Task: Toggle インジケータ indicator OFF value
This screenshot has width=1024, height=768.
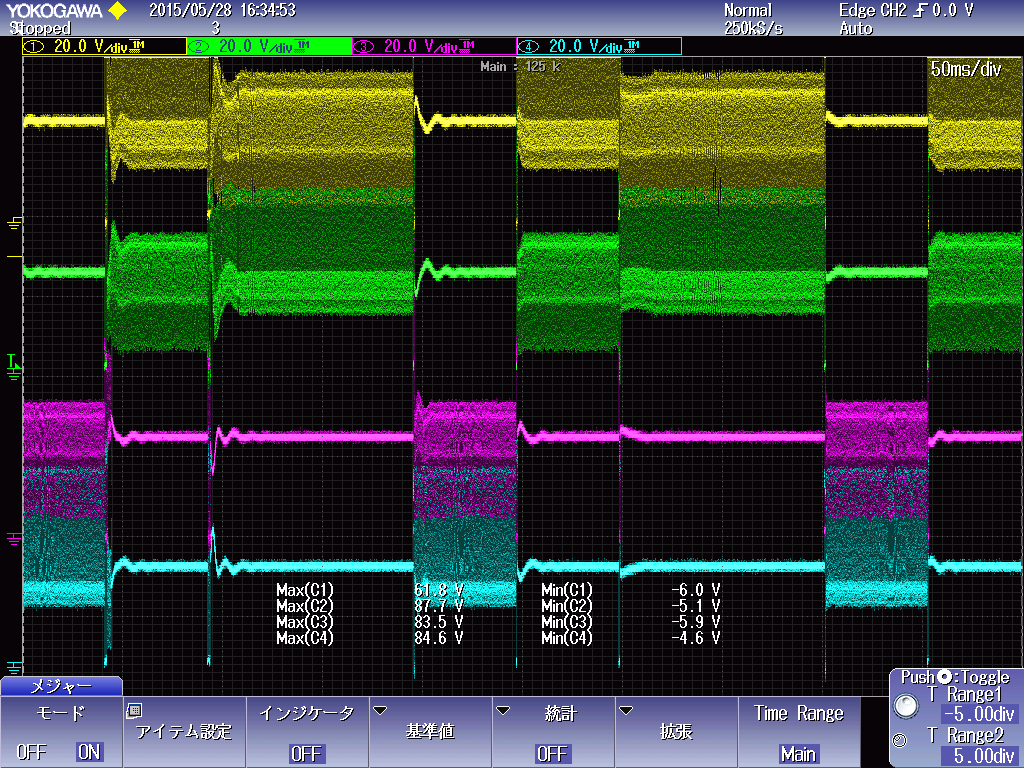Action: tap(306, 754)
